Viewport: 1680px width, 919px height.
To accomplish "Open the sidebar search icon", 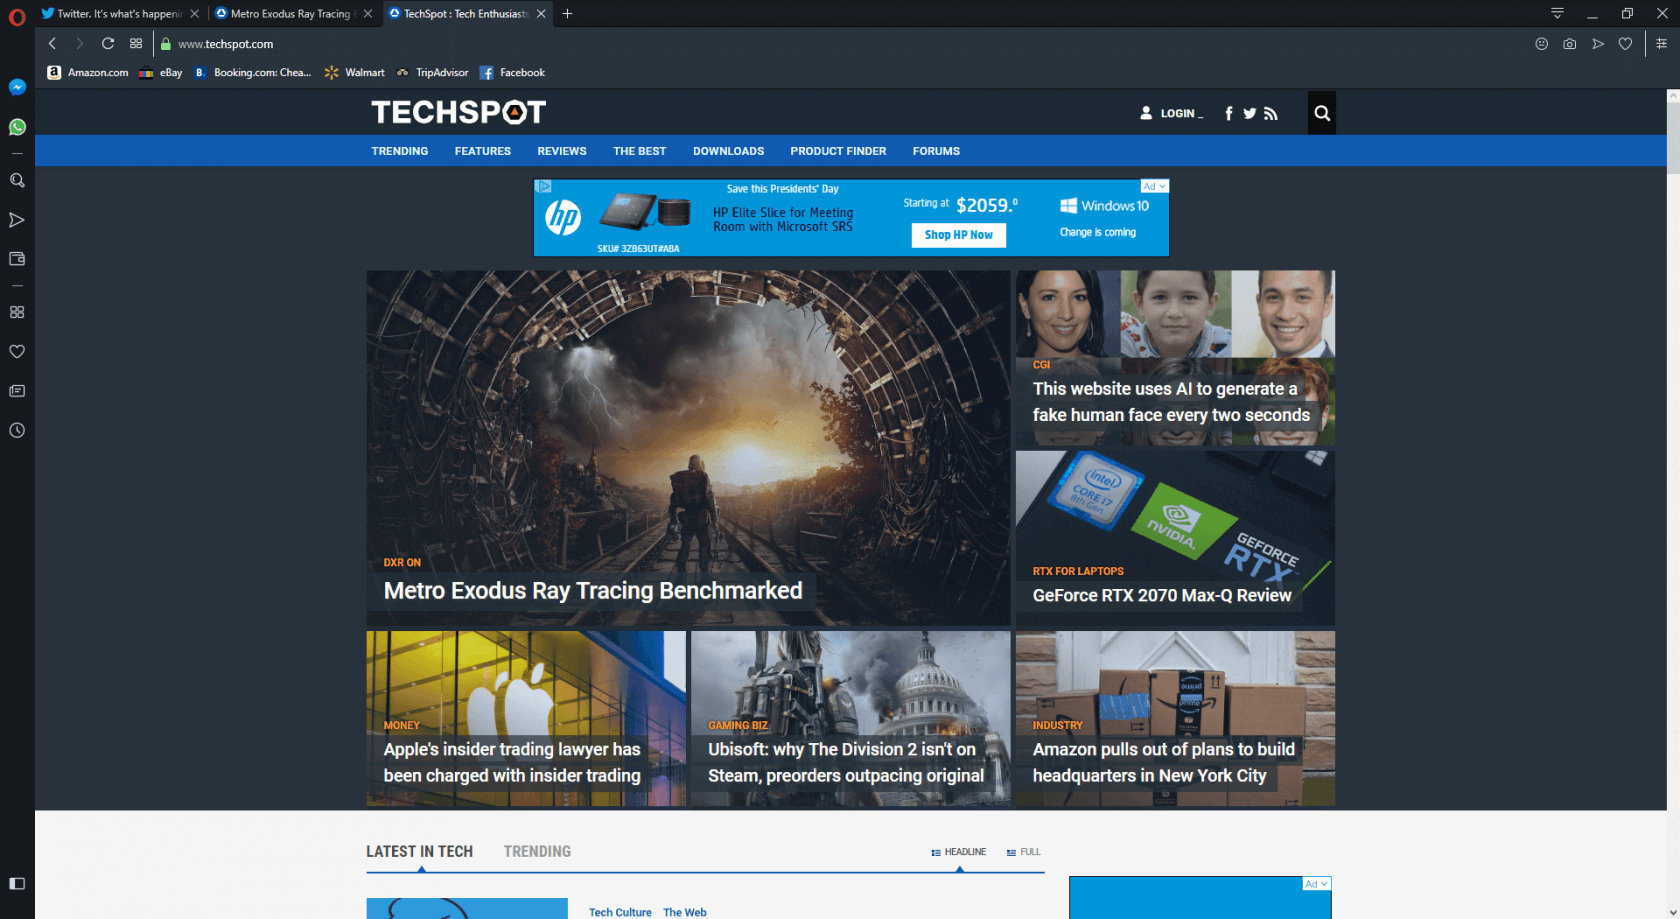I will tap(17, 181).
